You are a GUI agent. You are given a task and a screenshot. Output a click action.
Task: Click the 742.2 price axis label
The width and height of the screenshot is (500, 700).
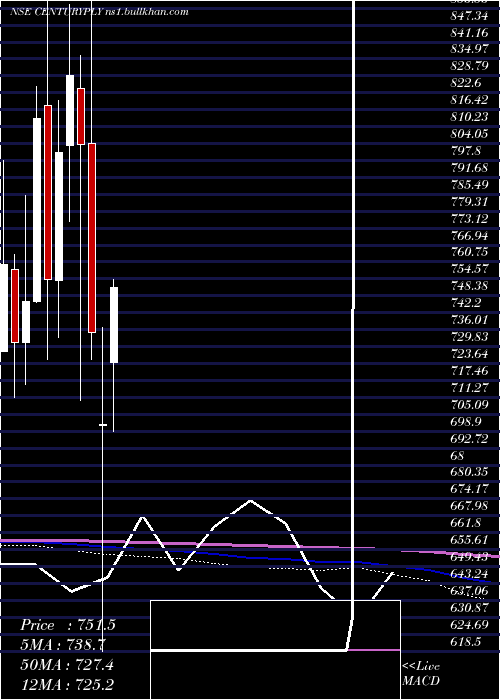tap(466, 303)
